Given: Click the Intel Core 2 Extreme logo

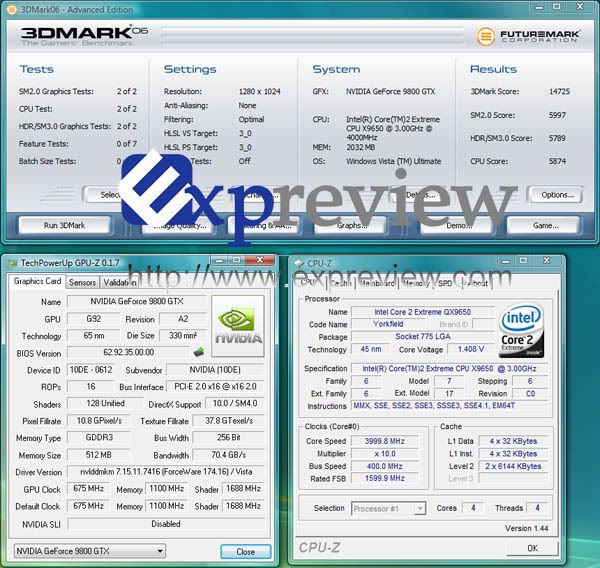Looking at the screenshot, I should point(522,329).
